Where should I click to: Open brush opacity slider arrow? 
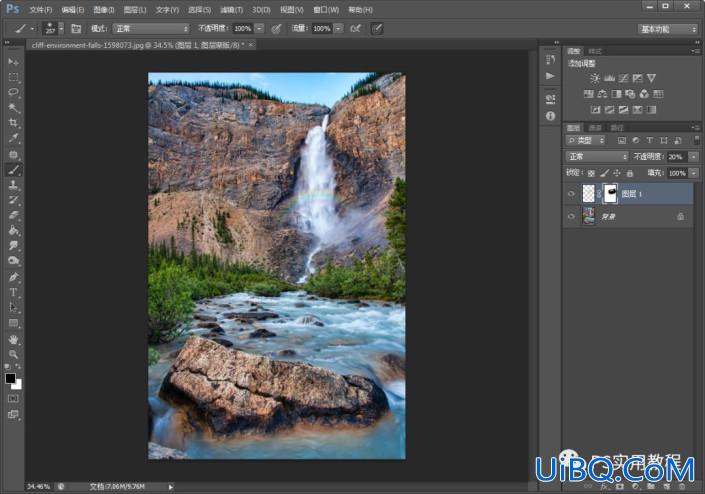pyautogui.click(x=259, y=29)
